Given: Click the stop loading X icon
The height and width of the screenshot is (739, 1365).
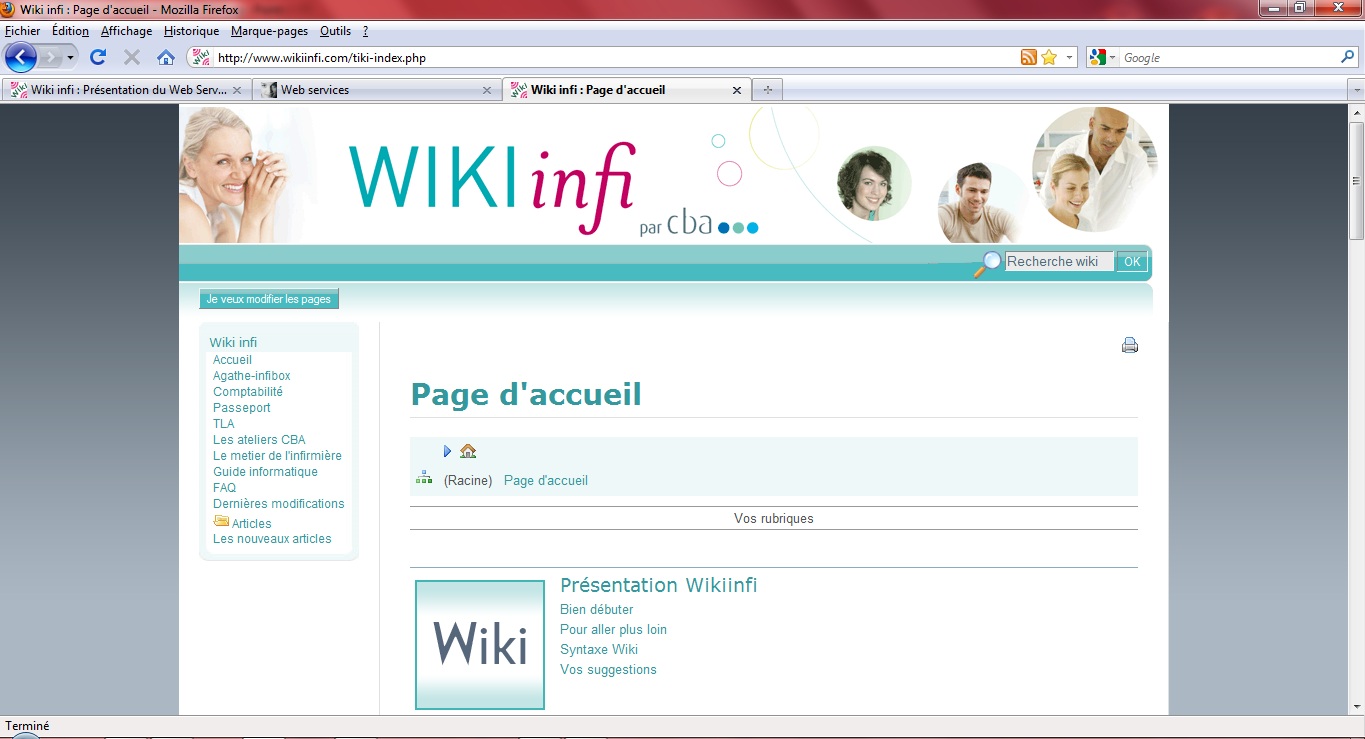Looking at the screenshot, I should pyautogui.click(x=131, y=57).
